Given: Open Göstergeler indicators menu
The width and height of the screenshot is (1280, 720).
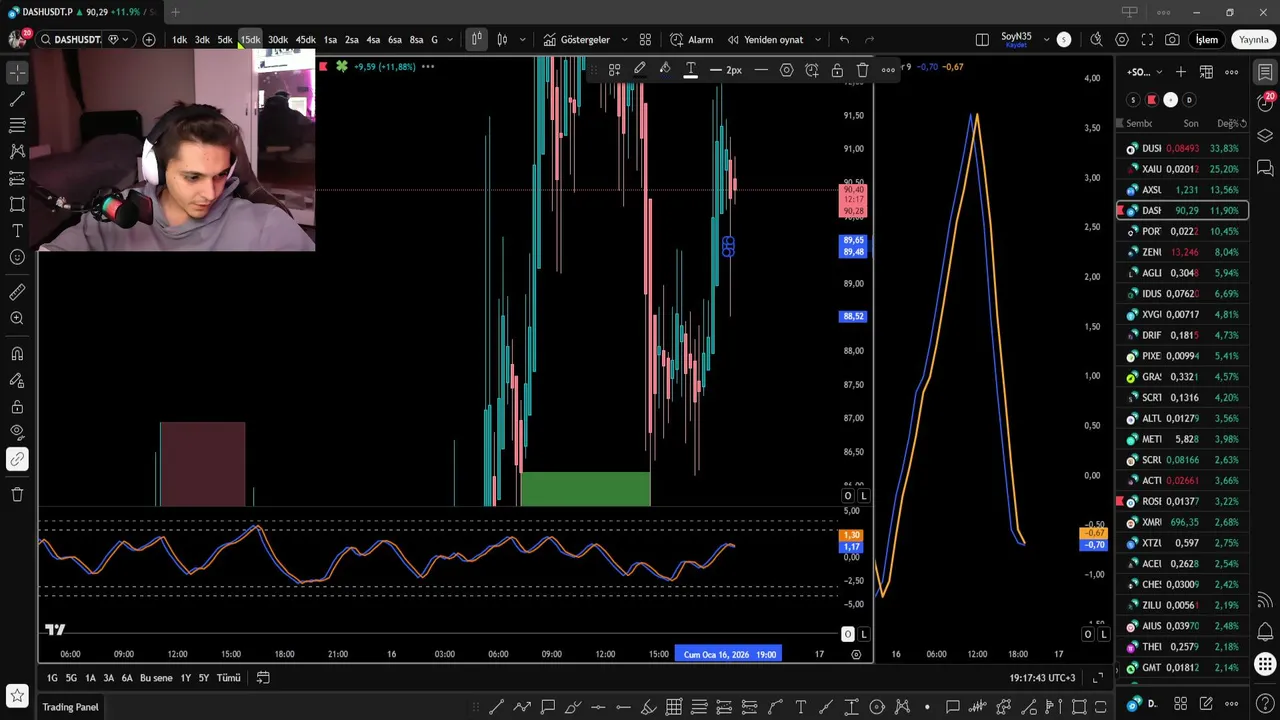Looking at the screenshot, I should point(576,40).
